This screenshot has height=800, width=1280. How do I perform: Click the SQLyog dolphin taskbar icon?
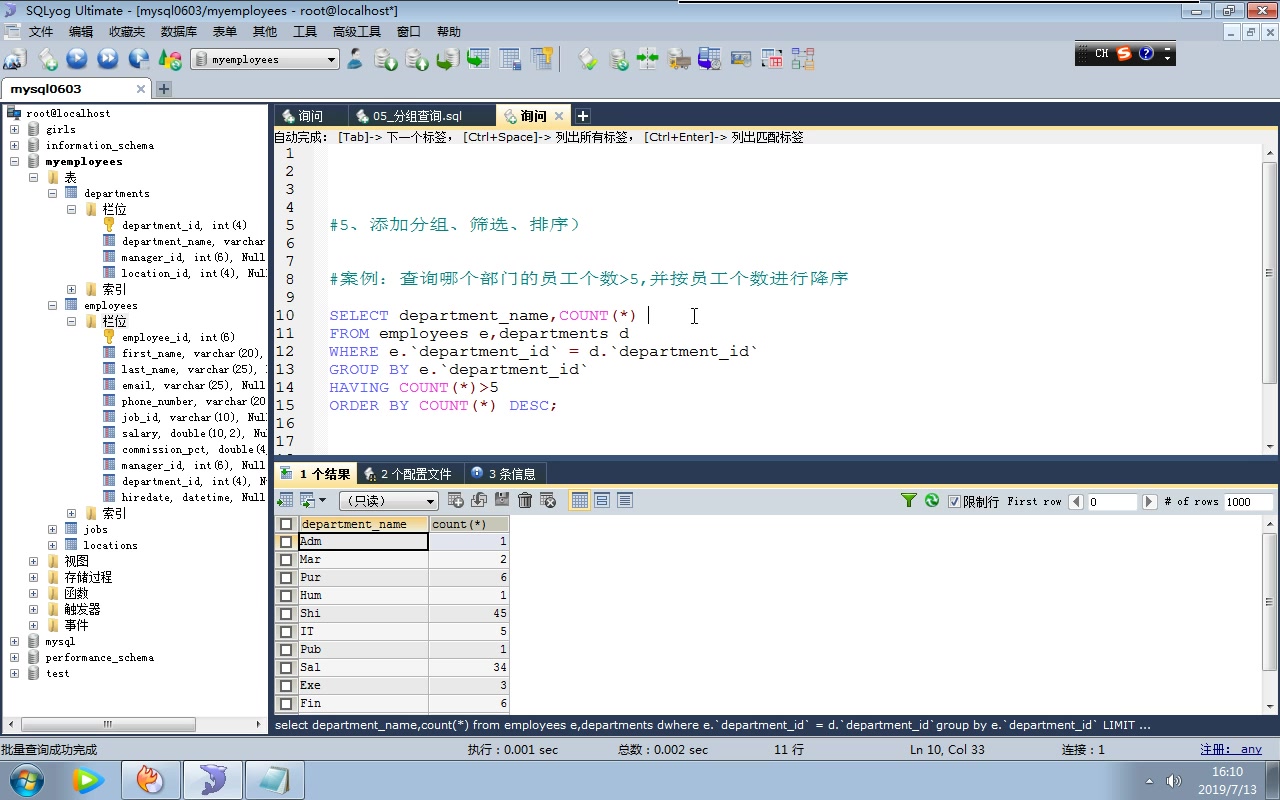[x=212, y=779]
